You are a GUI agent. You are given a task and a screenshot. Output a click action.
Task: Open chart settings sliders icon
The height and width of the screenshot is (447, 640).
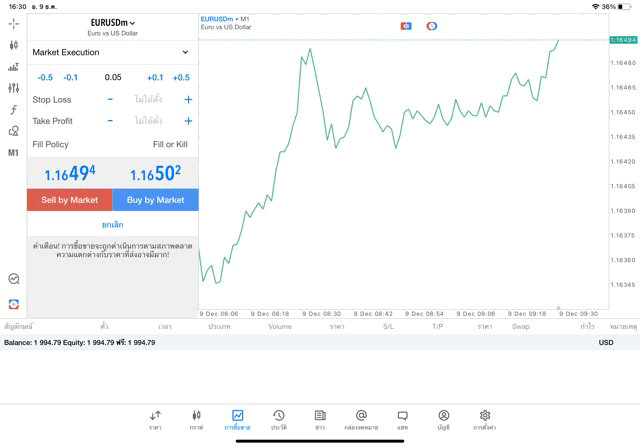[13, 88]
